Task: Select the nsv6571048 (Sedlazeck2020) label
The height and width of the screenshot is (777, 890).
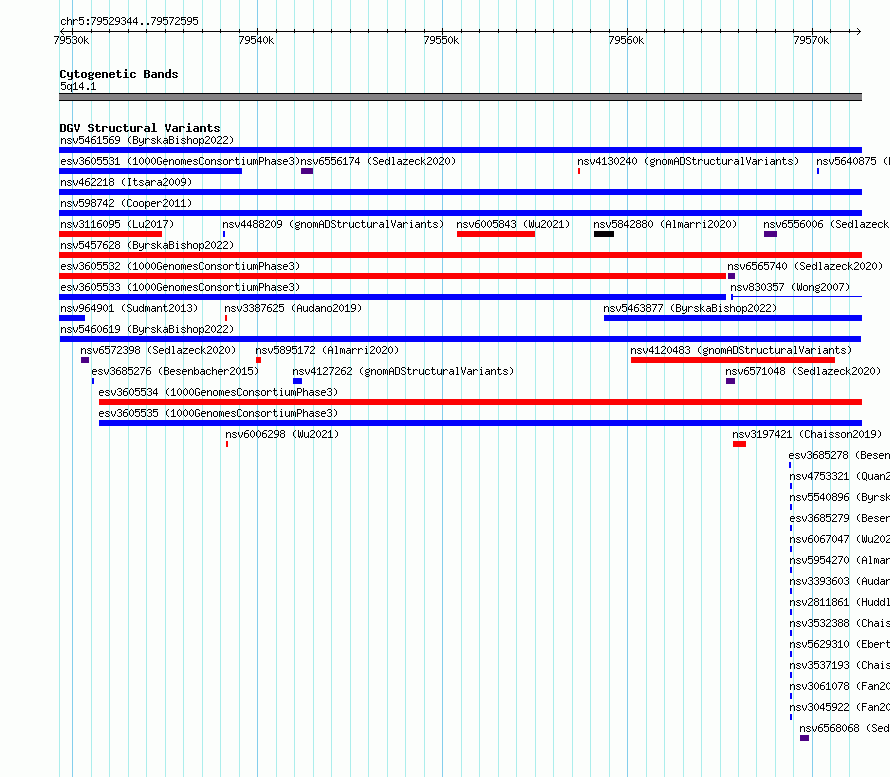Action: 803,371
